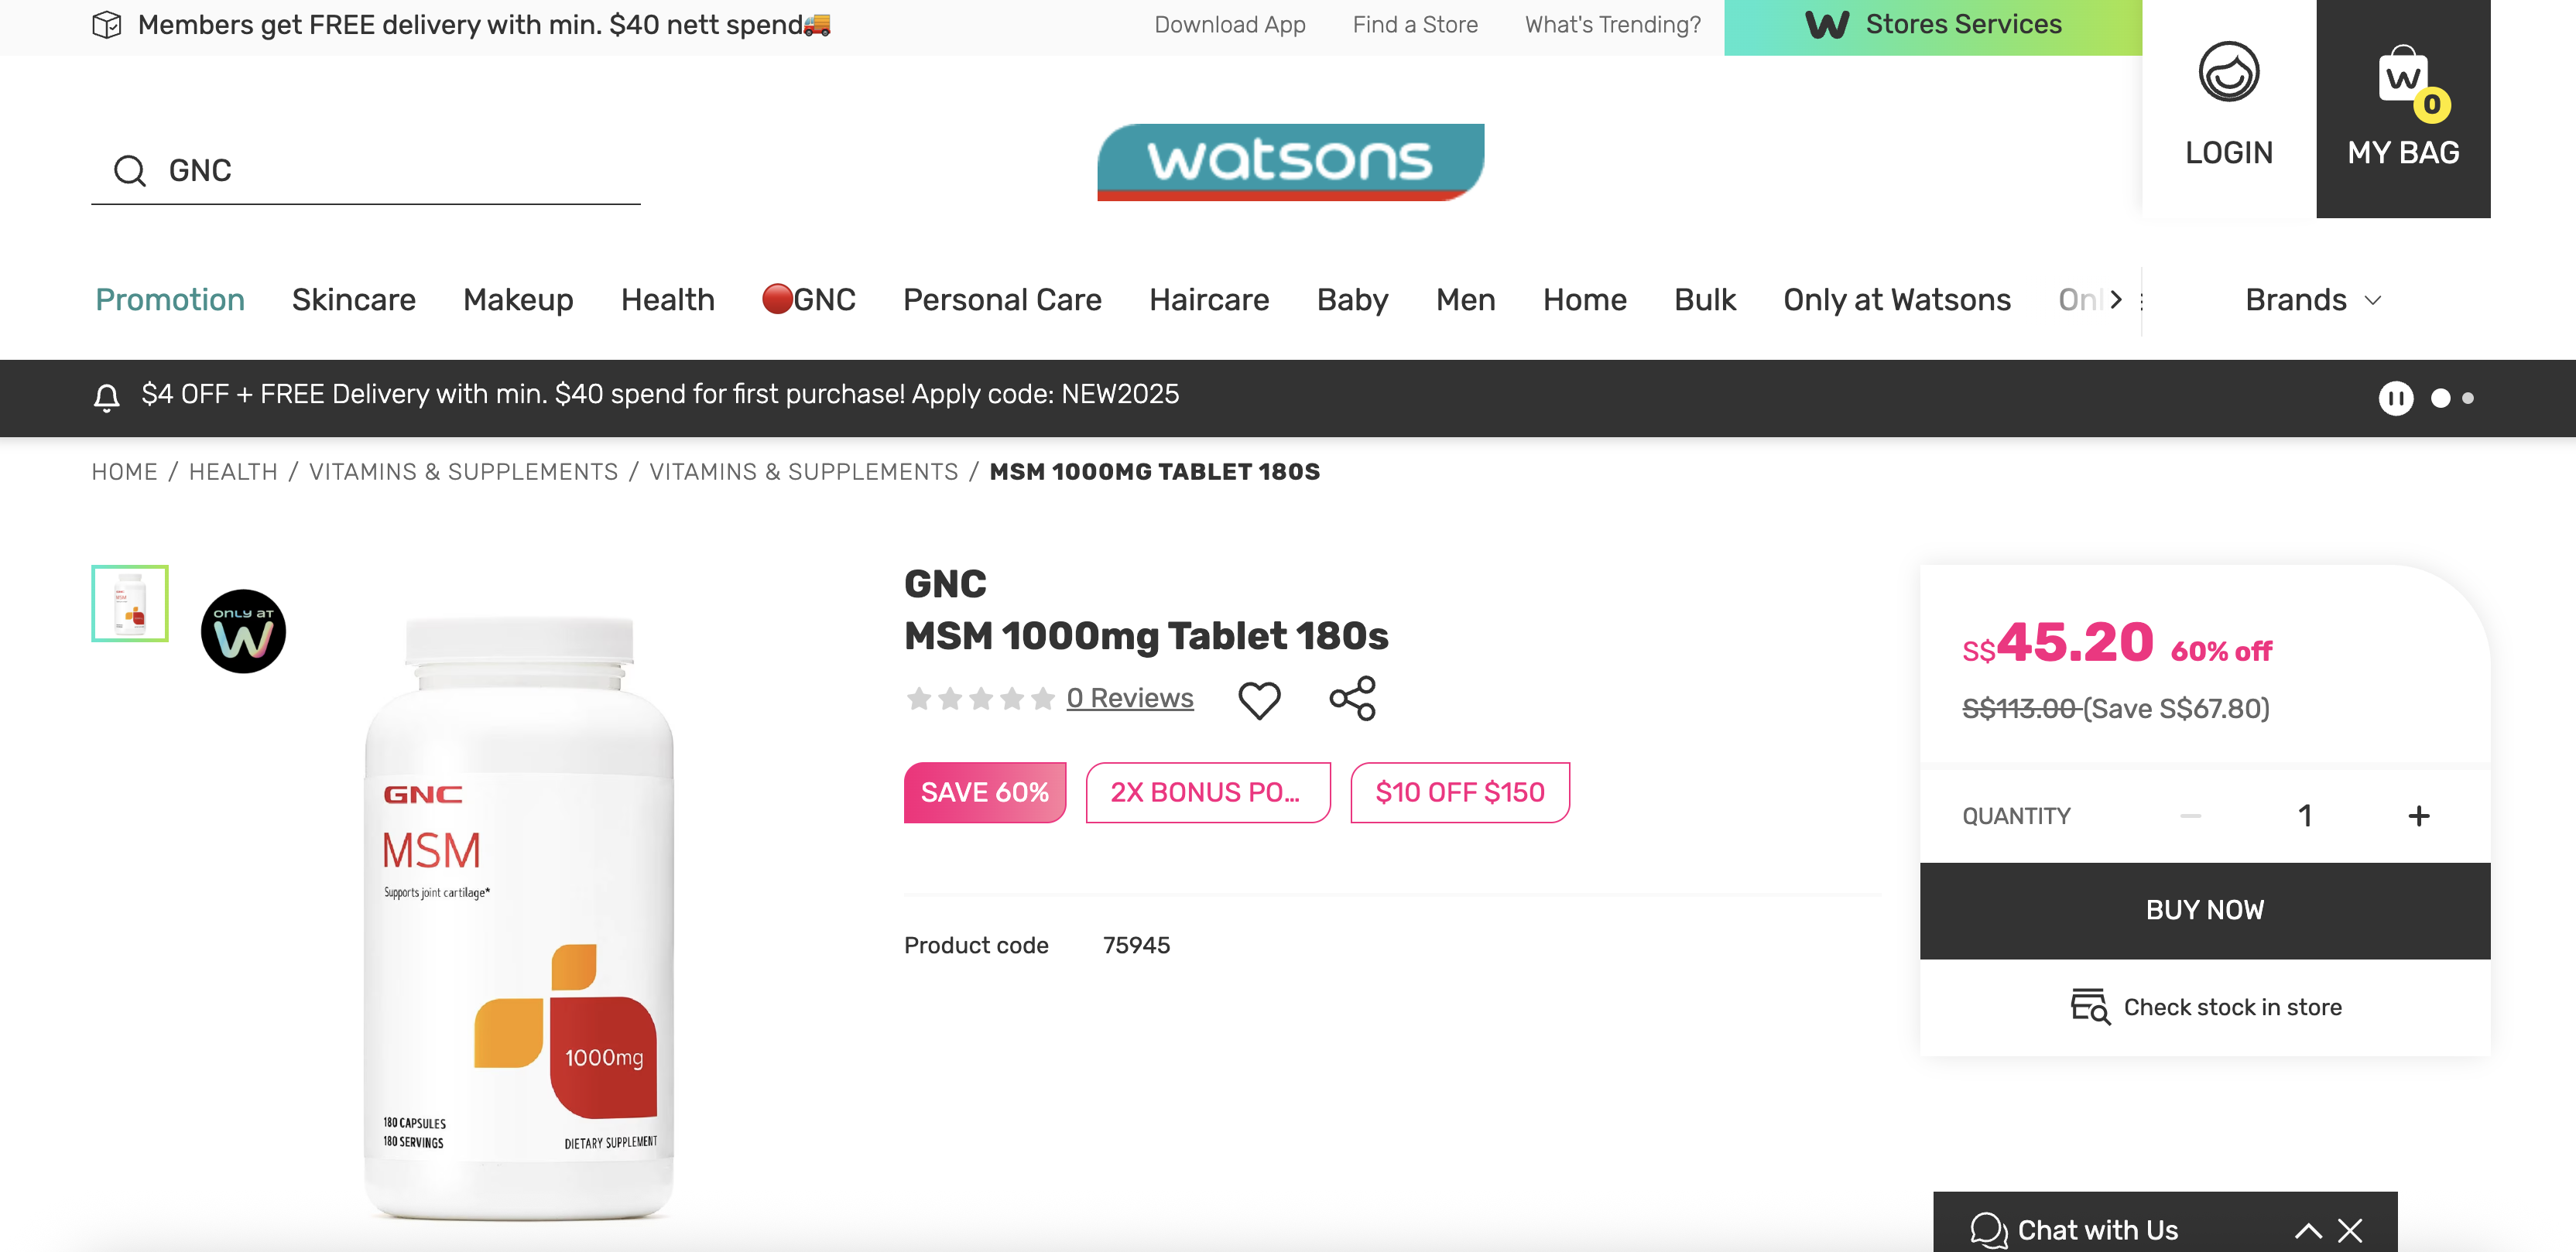Open the 0 Reviews link

(x=1130, y=698)
